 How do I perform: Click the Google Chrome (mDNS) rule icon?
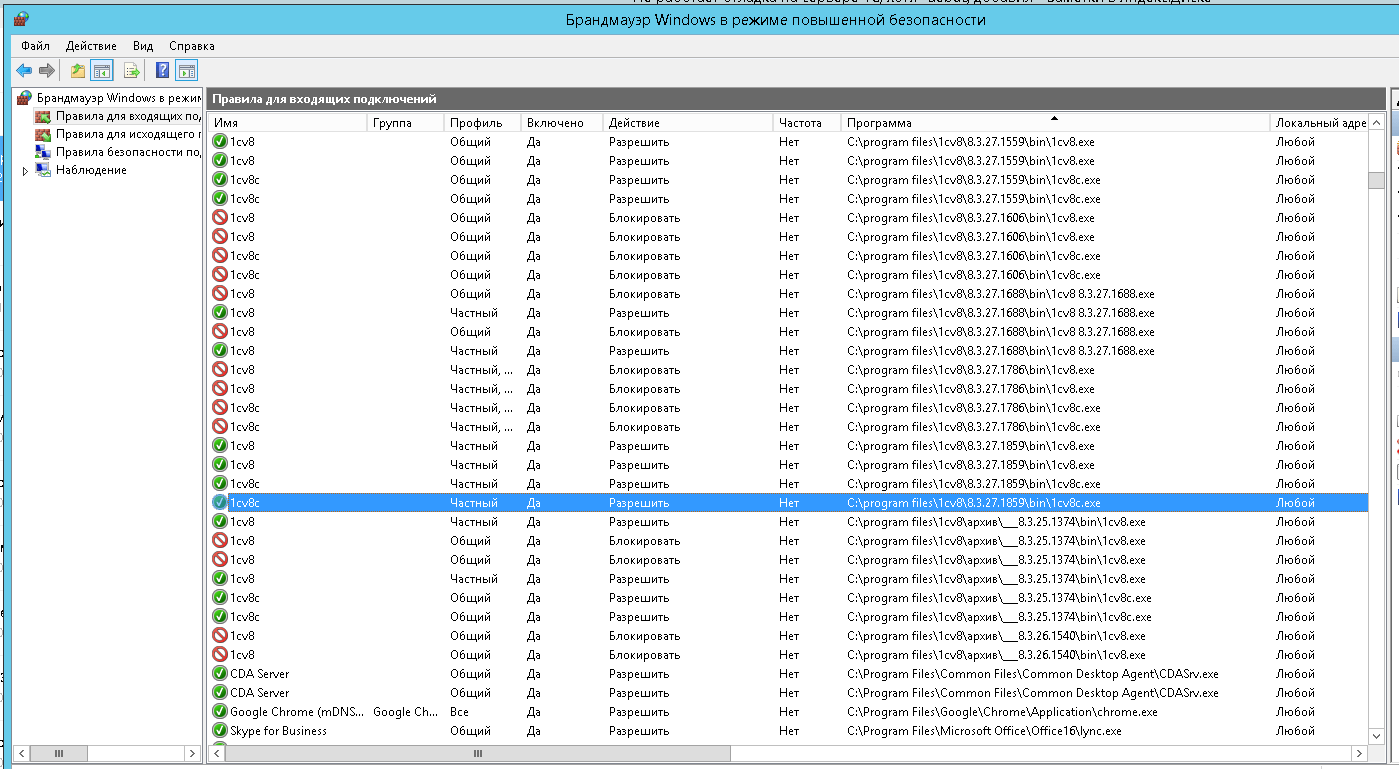(x=220, y=712)
